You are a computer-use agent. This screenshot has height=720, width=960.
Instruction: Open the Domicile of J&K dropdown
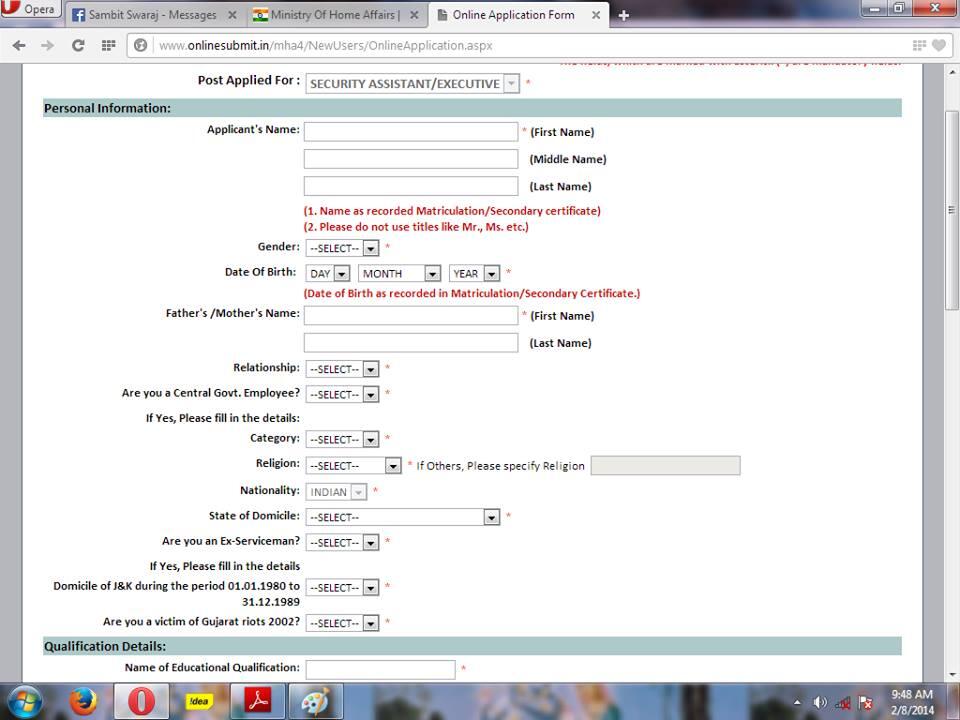pos(342,588)
